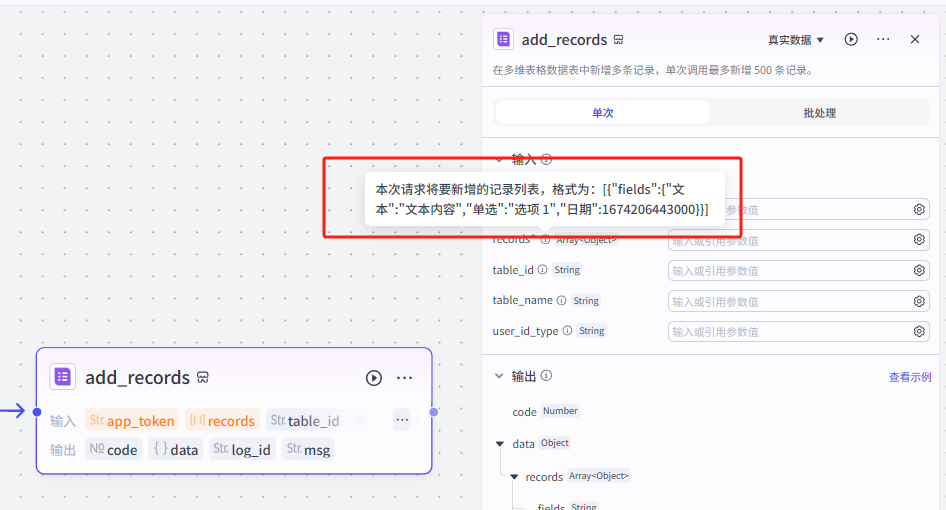Click plugin badge icon on canvas node title
946x510 pixels.
point(203,378)
